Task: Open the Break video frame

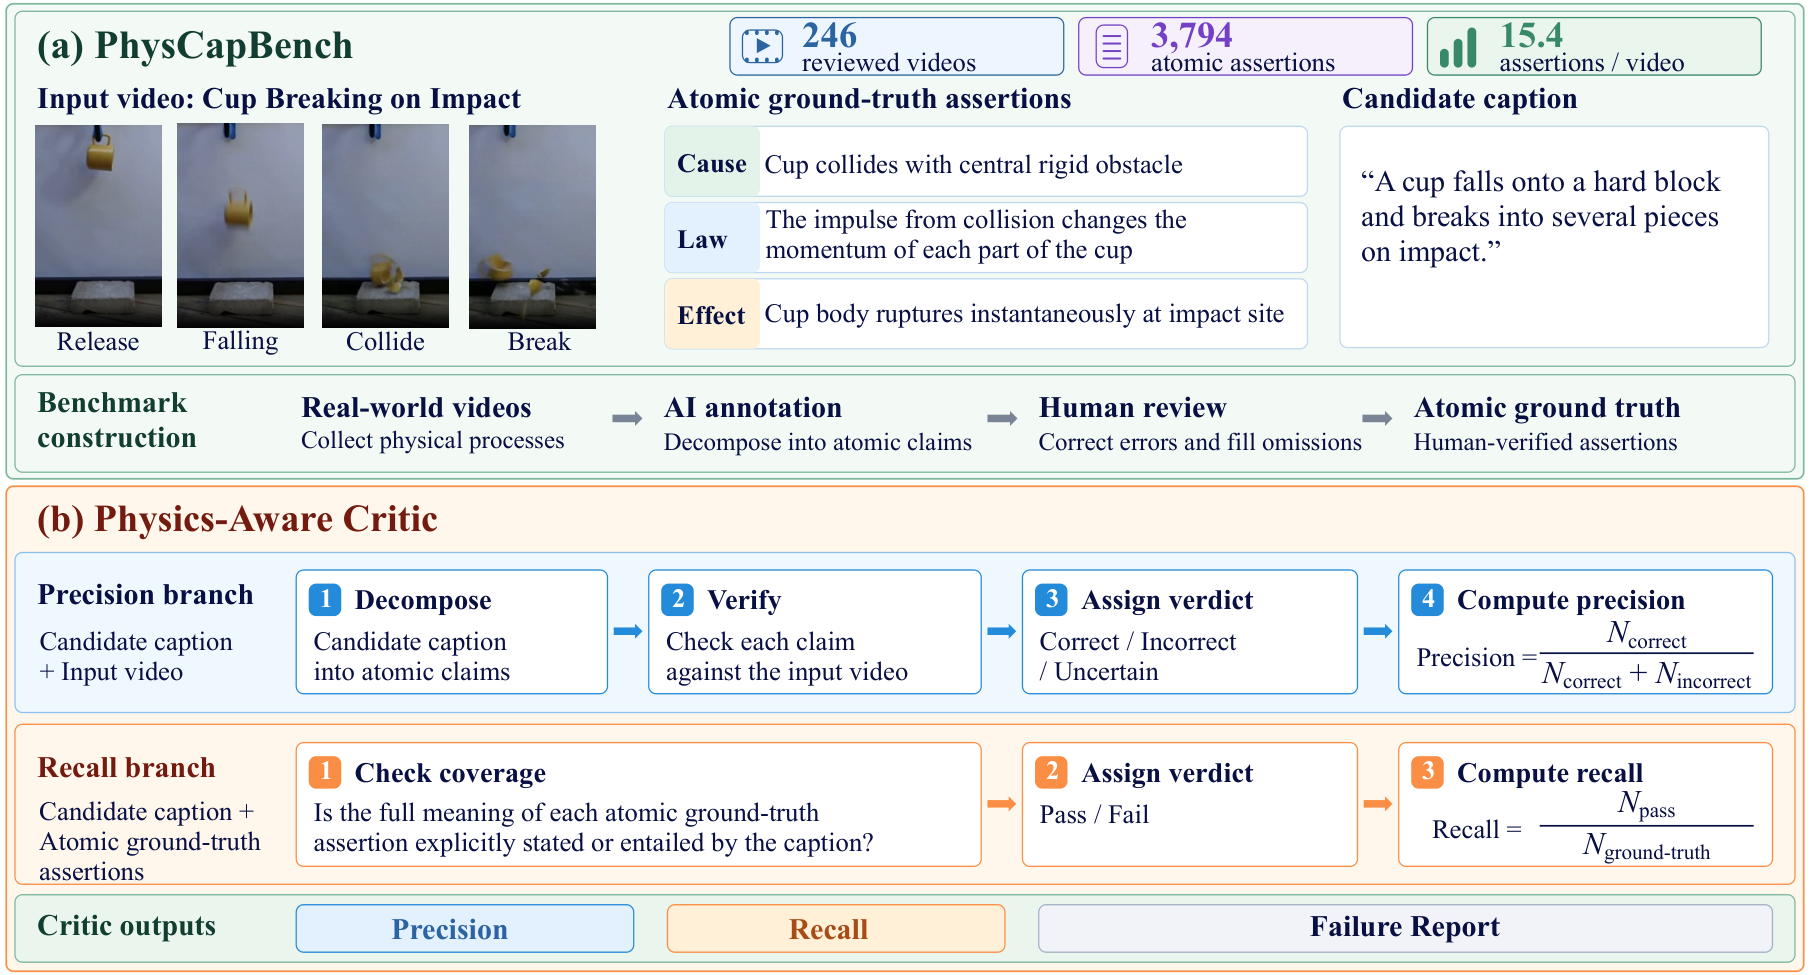Action: click(x=532, y=227)
